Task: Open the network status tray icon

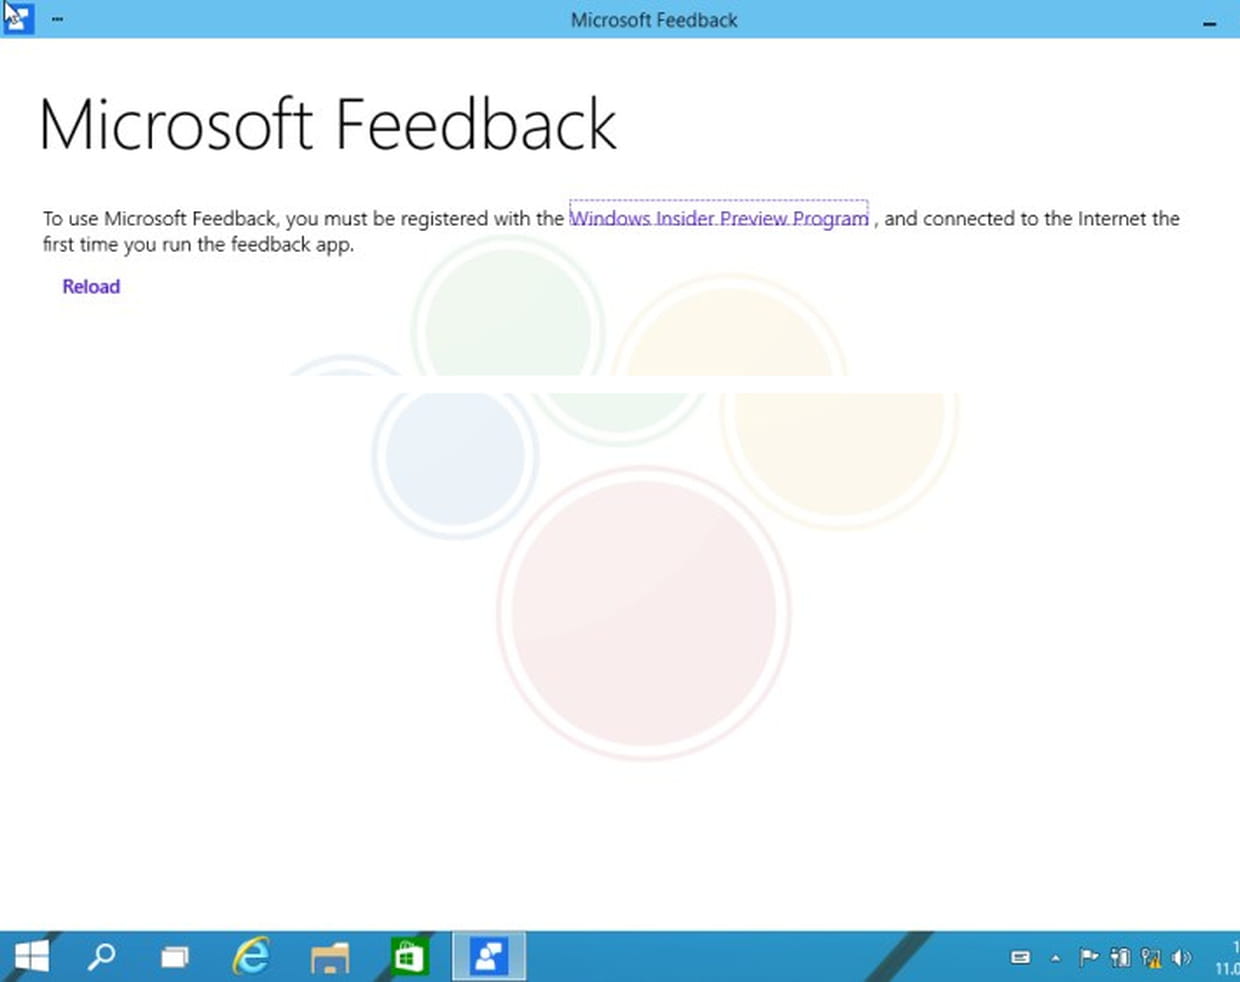Action: (x=1151, y=958)
